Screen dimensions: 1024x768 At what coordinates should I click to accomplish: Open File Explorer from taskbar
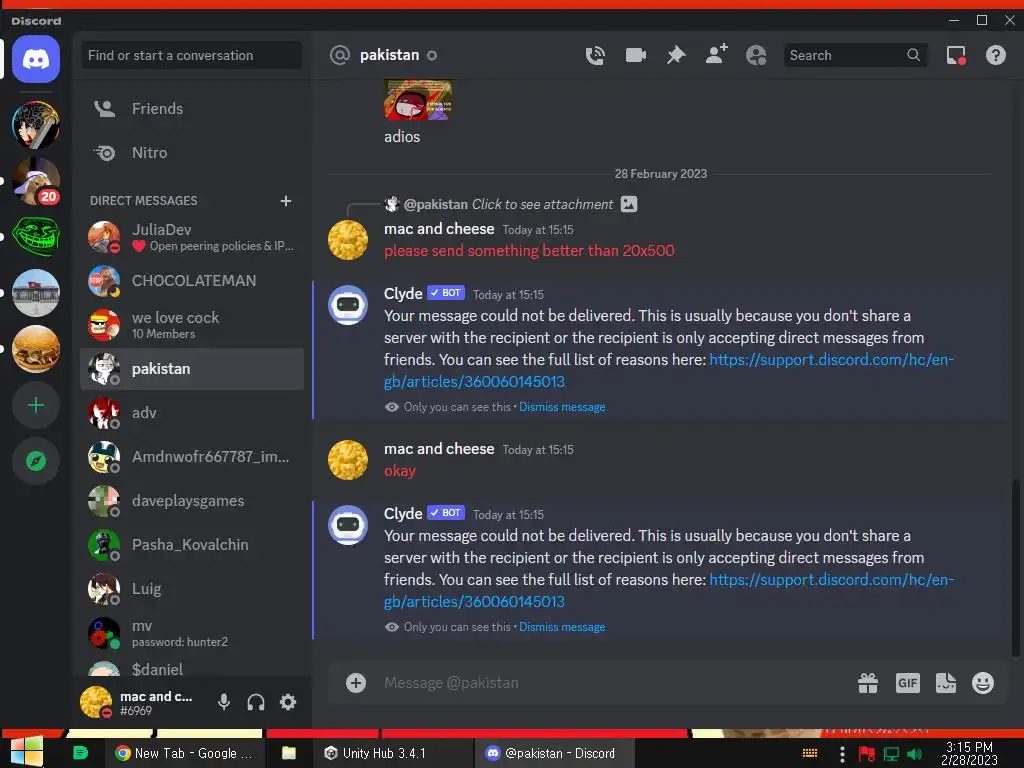pos(289,753)
